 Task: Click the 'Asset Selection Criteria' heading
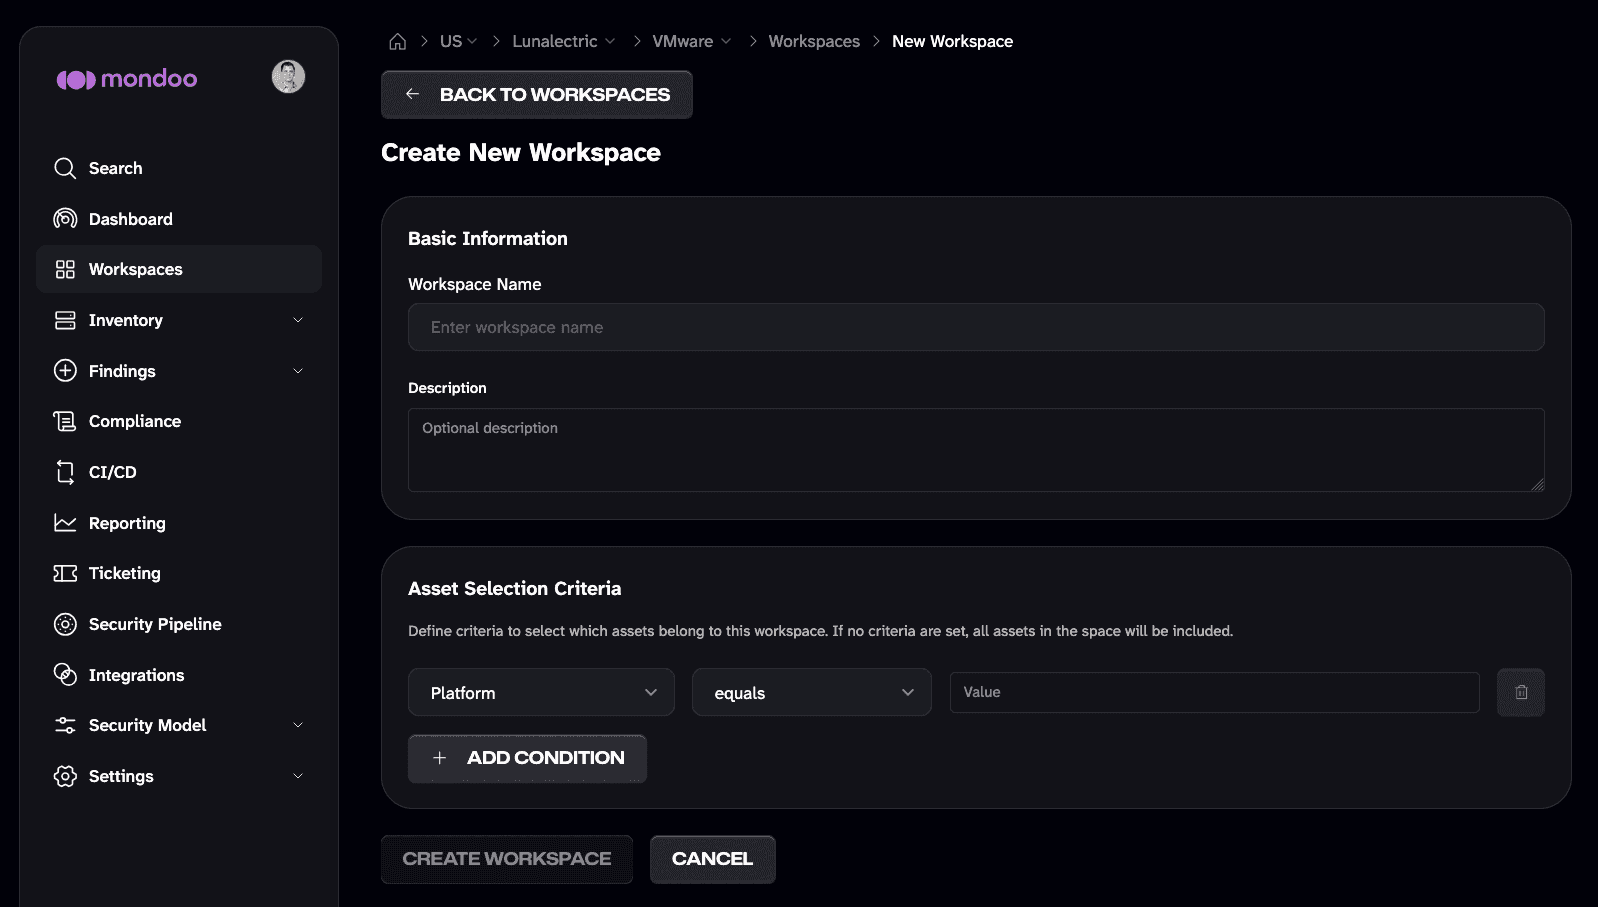(x=515, y=588)
